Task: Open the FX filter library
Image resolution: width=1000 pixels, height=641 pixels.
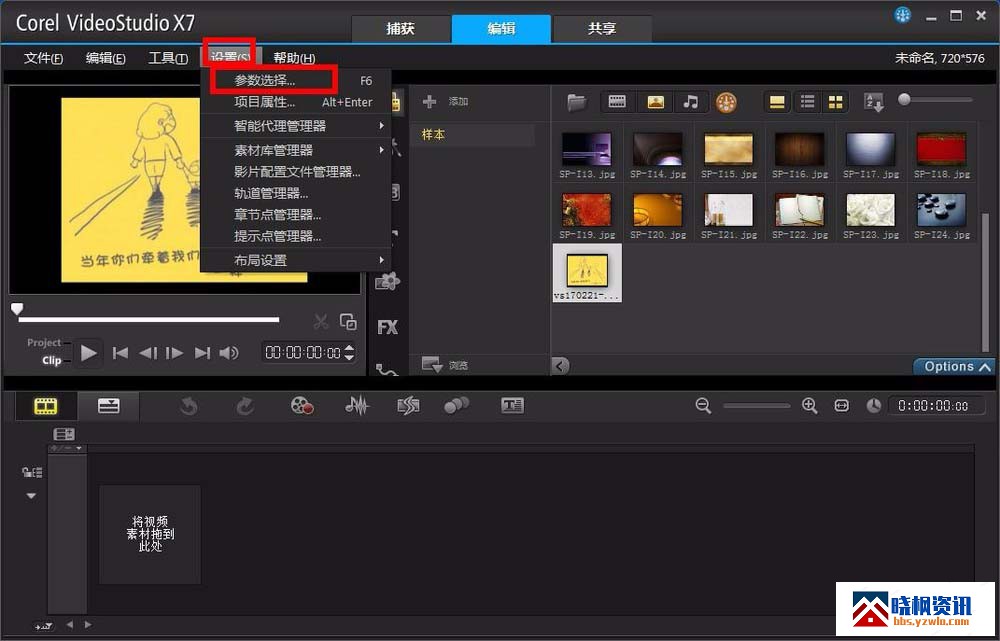Action: (x=388, y=327)
